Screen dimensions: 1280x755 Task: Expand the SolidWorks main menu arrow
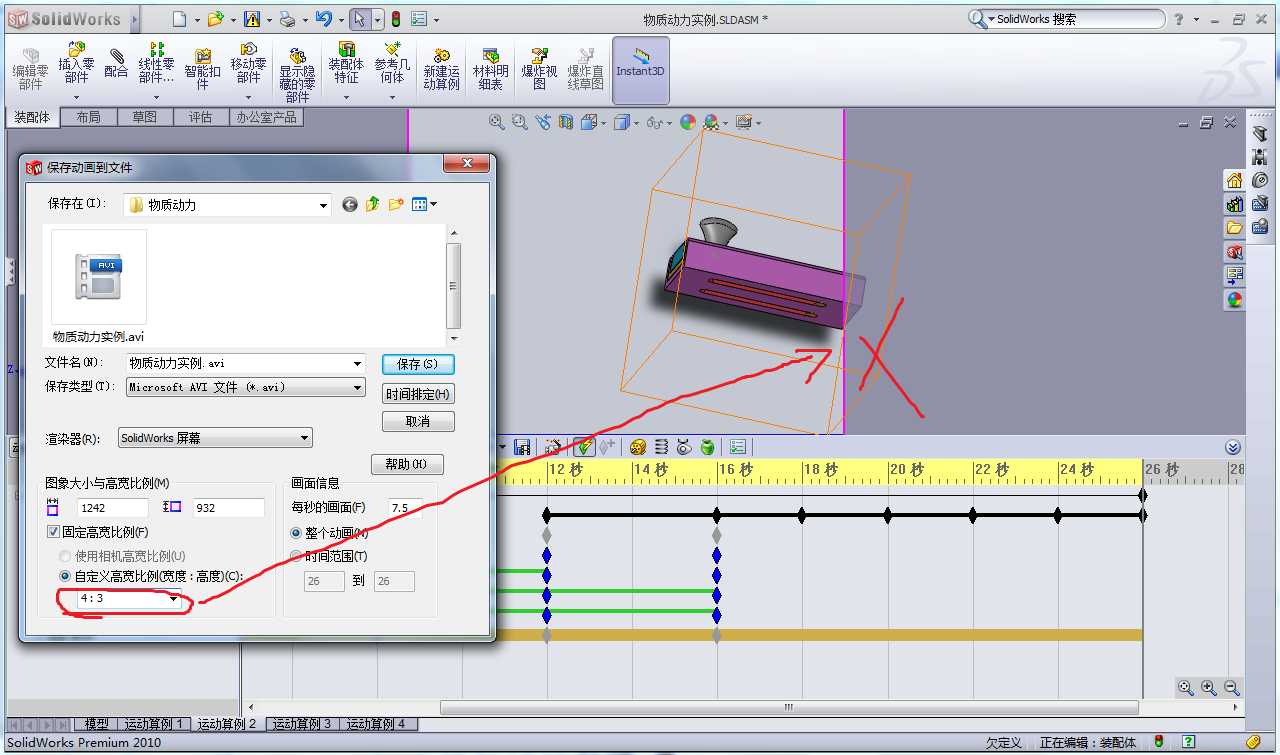tap(134, 19)
